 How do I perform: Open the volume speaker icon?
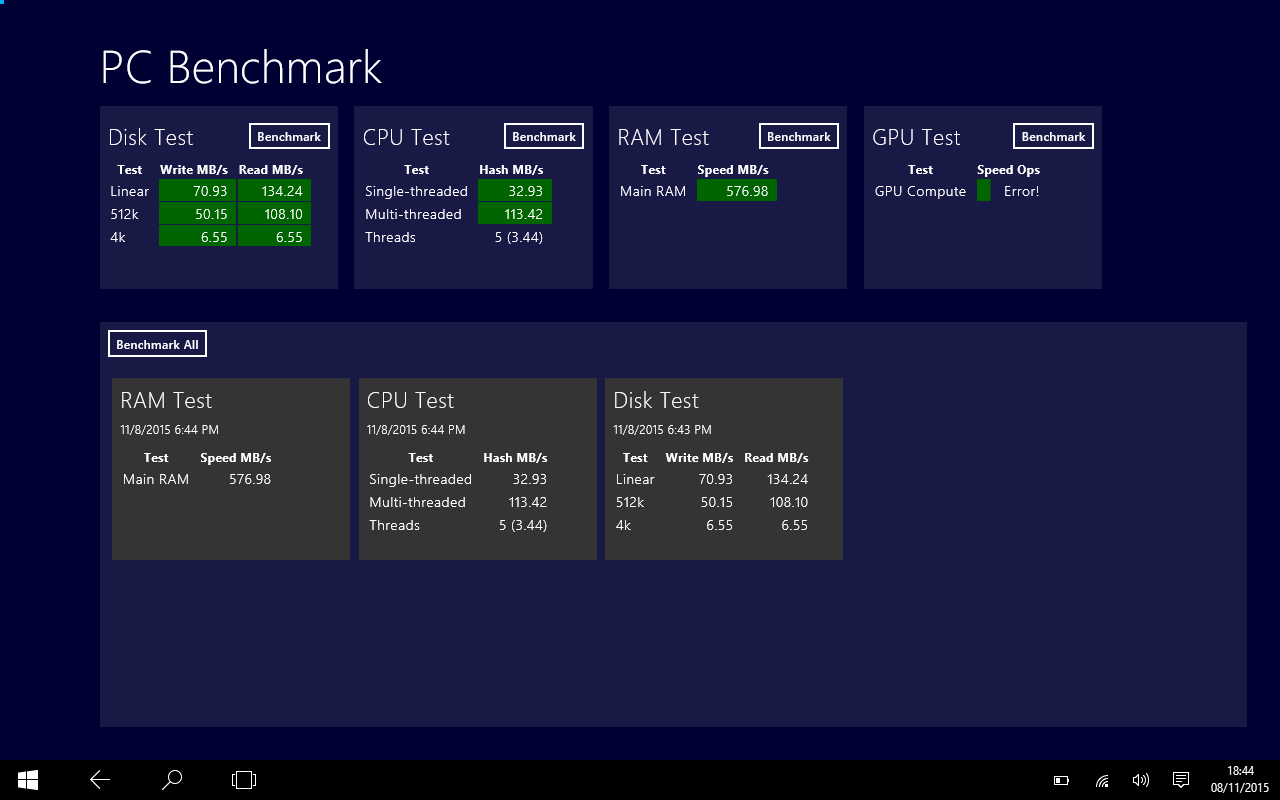(x=1141, y=780)
